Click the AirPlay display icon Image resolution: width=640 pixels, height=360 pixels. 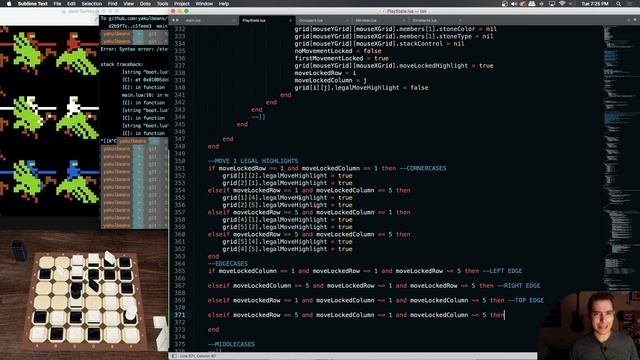tap(552, 4)
